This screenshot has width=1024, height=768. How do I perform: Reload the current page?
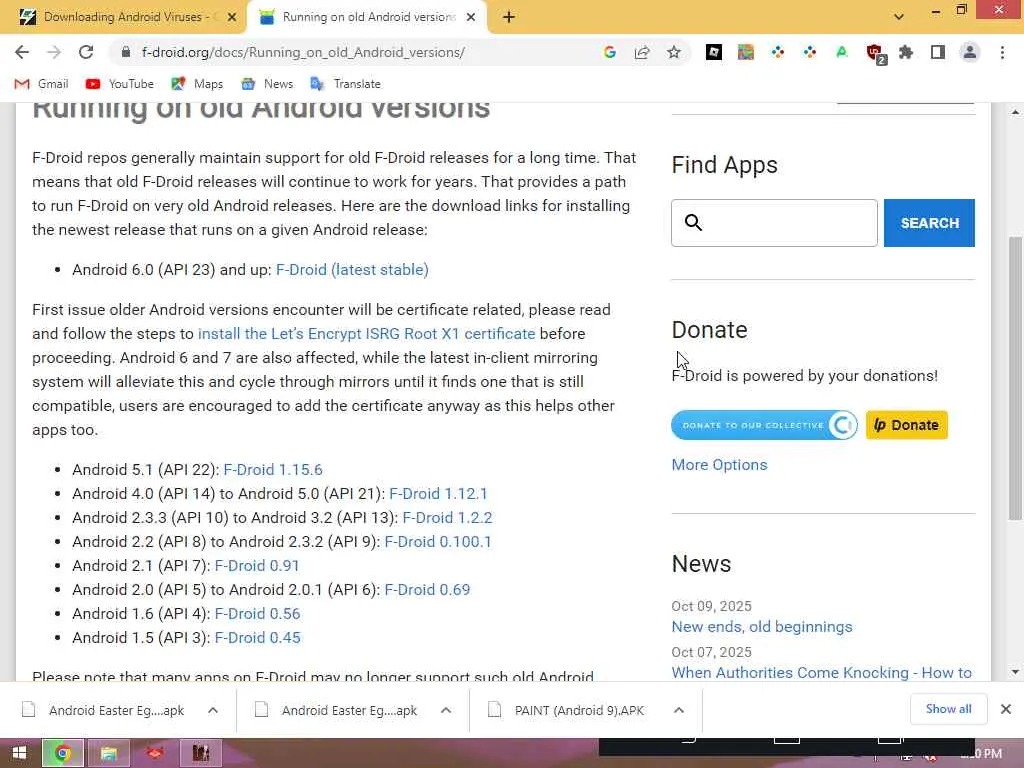[86, 52]
